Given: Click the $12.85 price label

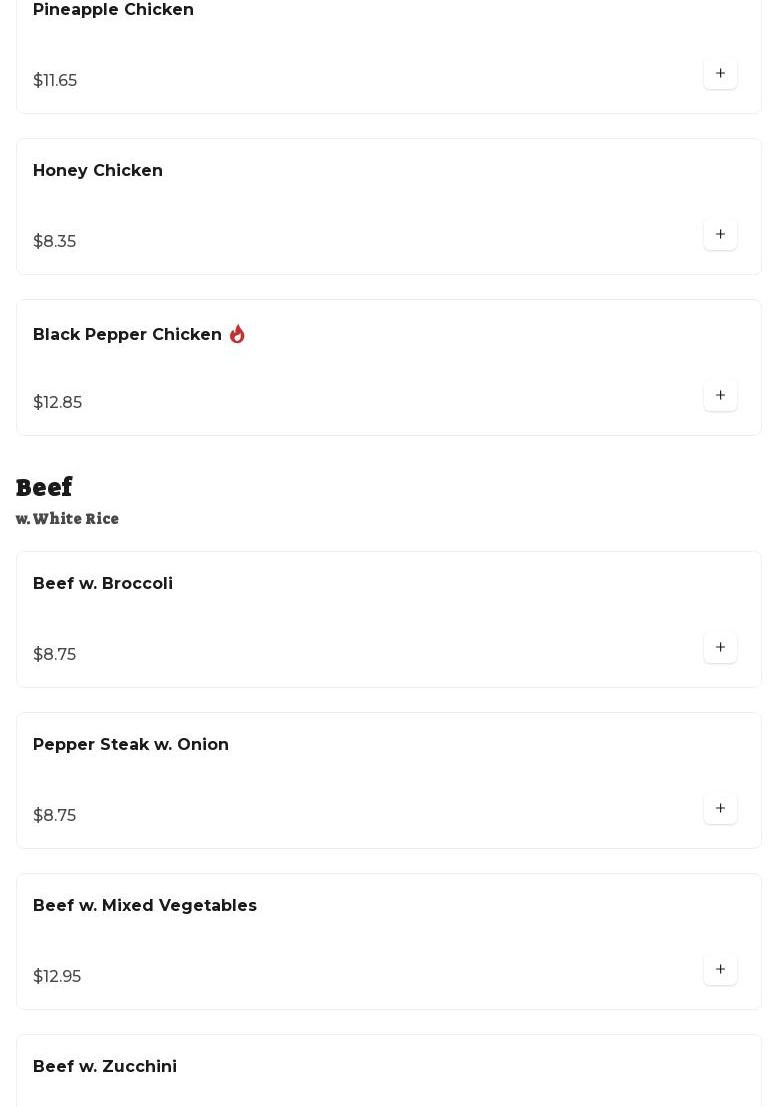Looking at the screenshot, I should [57, 402].
